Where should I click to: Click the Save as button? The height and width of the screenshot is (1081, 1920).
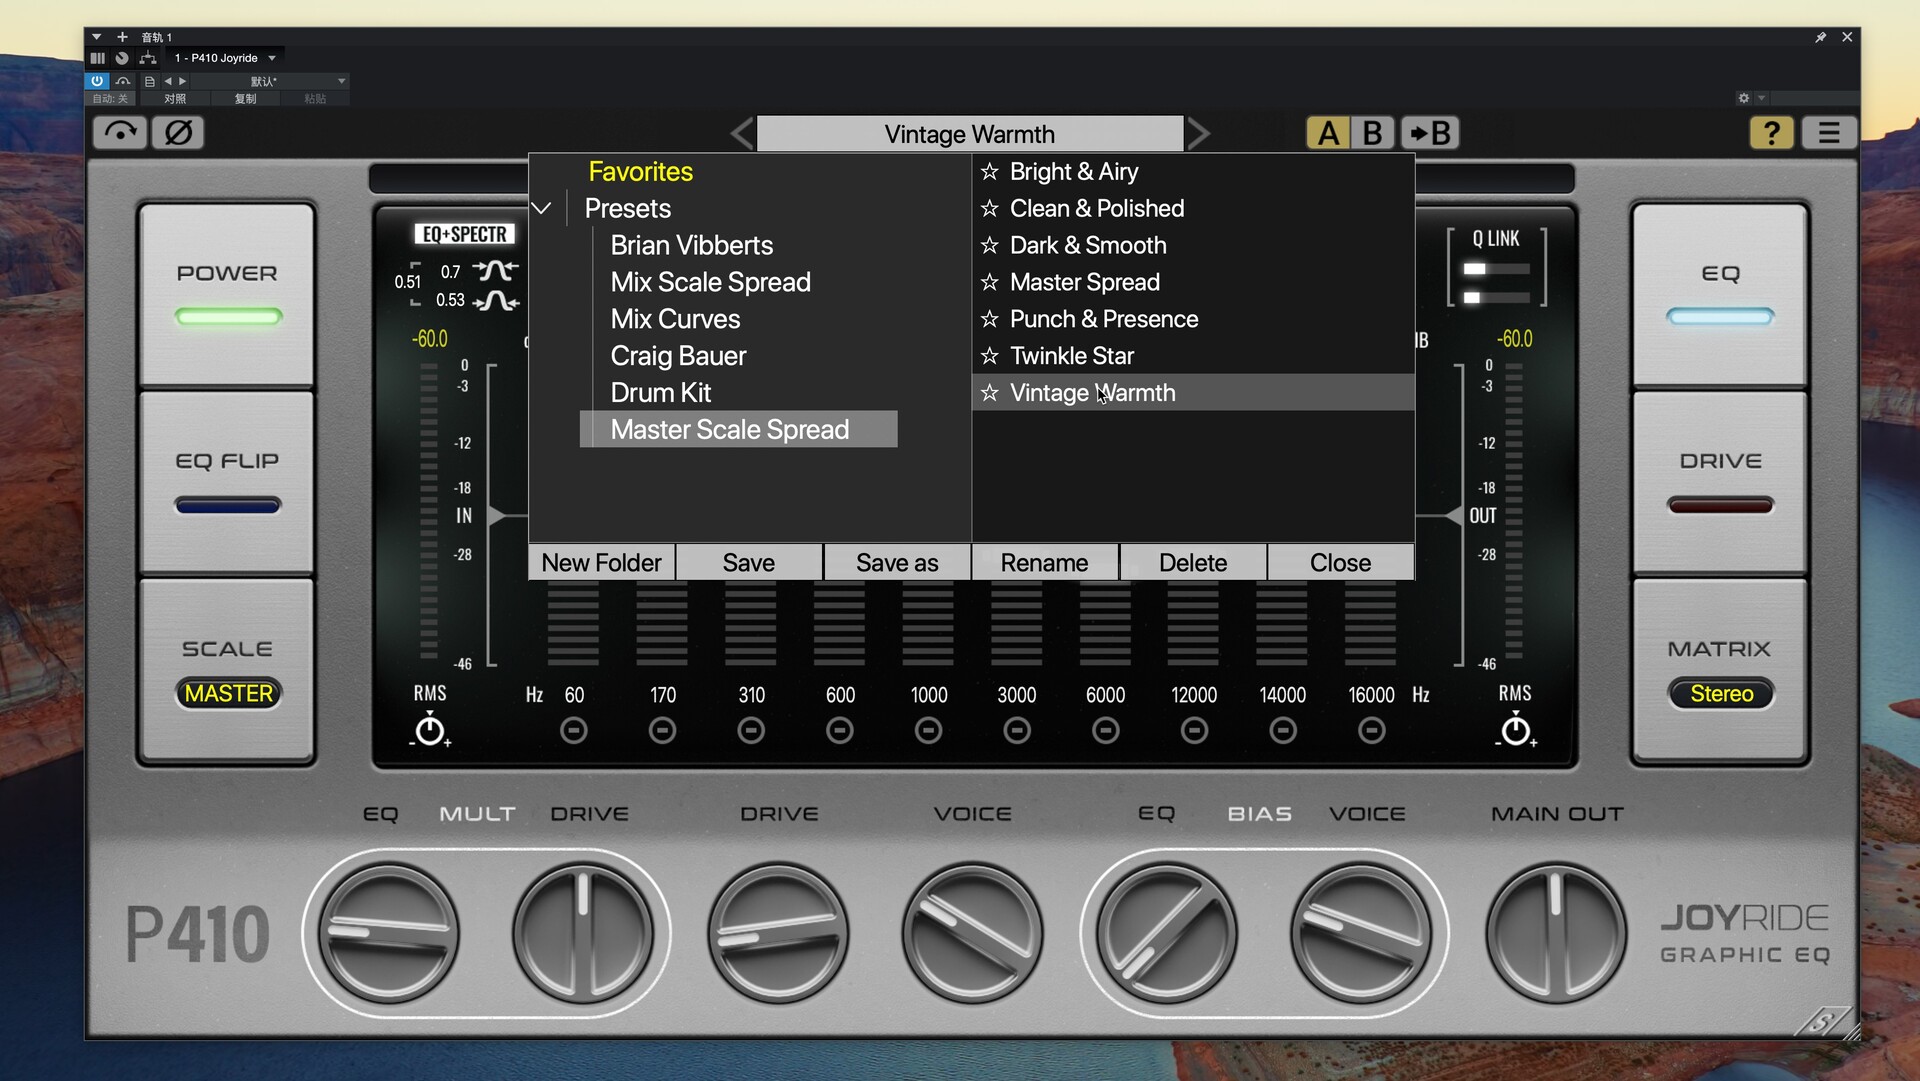(897, 563)
